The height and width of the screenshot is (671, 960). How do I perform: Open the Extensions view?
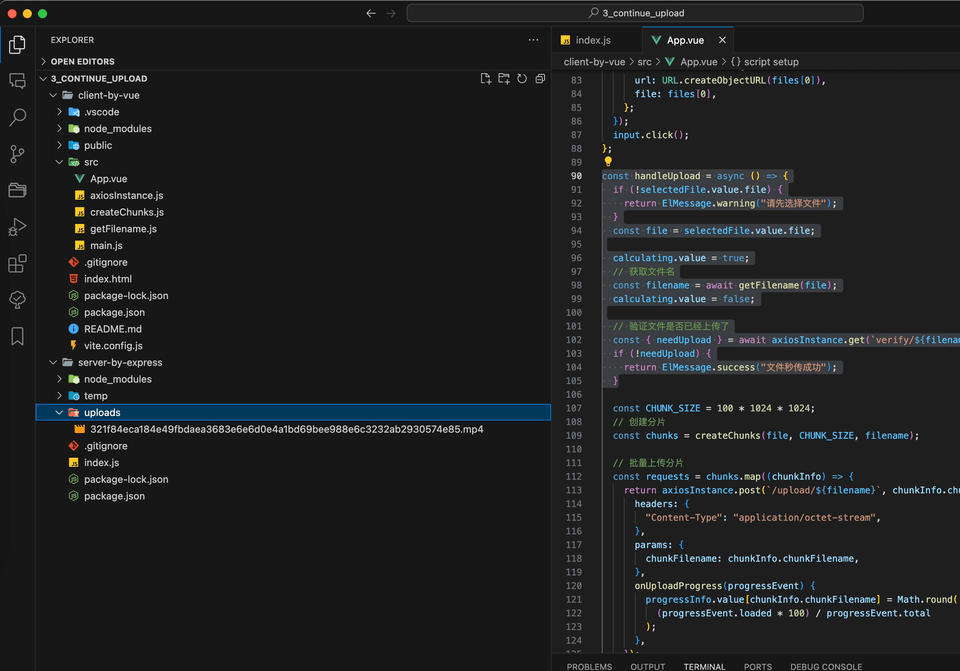17,264
